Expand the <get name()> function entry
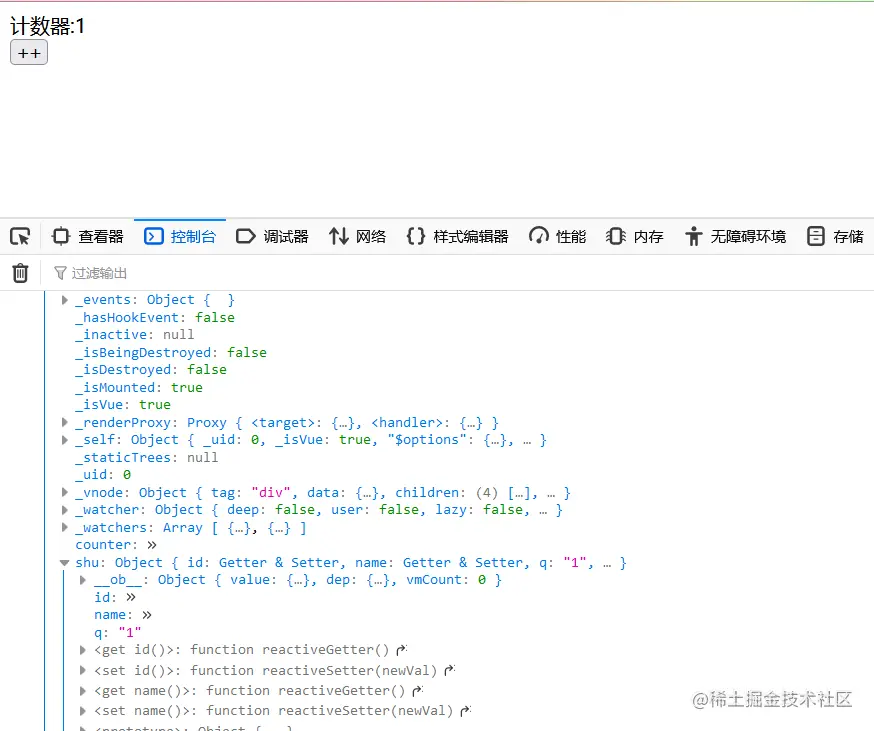874x731 pixels. 82,691
